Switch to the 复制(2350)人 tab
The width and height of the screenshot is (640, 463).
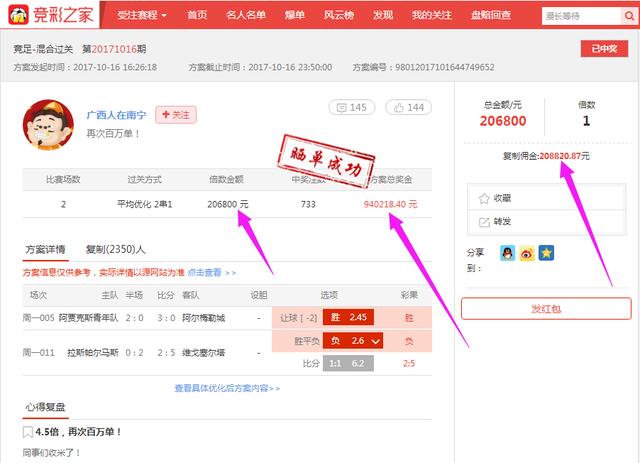point(115,249)
